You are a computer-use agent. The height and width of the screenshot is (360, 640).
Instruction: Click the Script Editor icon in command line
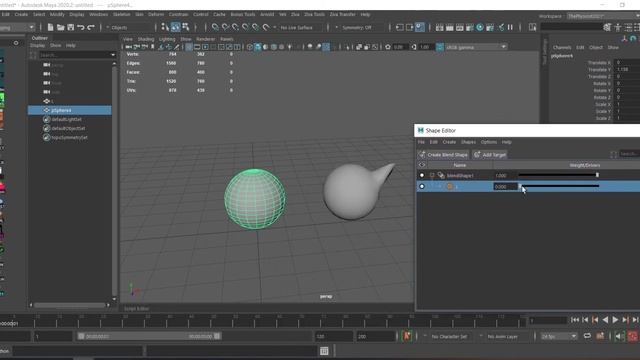[324, 351]
